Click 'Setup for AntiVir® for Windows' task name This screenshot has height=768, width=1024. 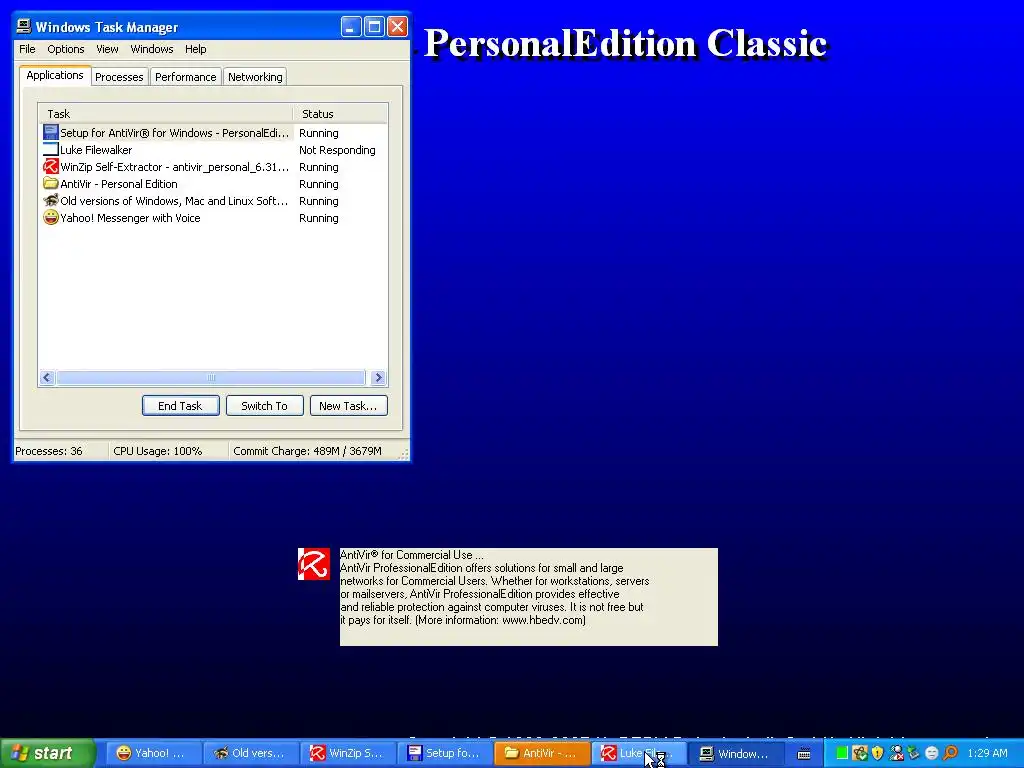pyautogui.click(x=174, y=133)
